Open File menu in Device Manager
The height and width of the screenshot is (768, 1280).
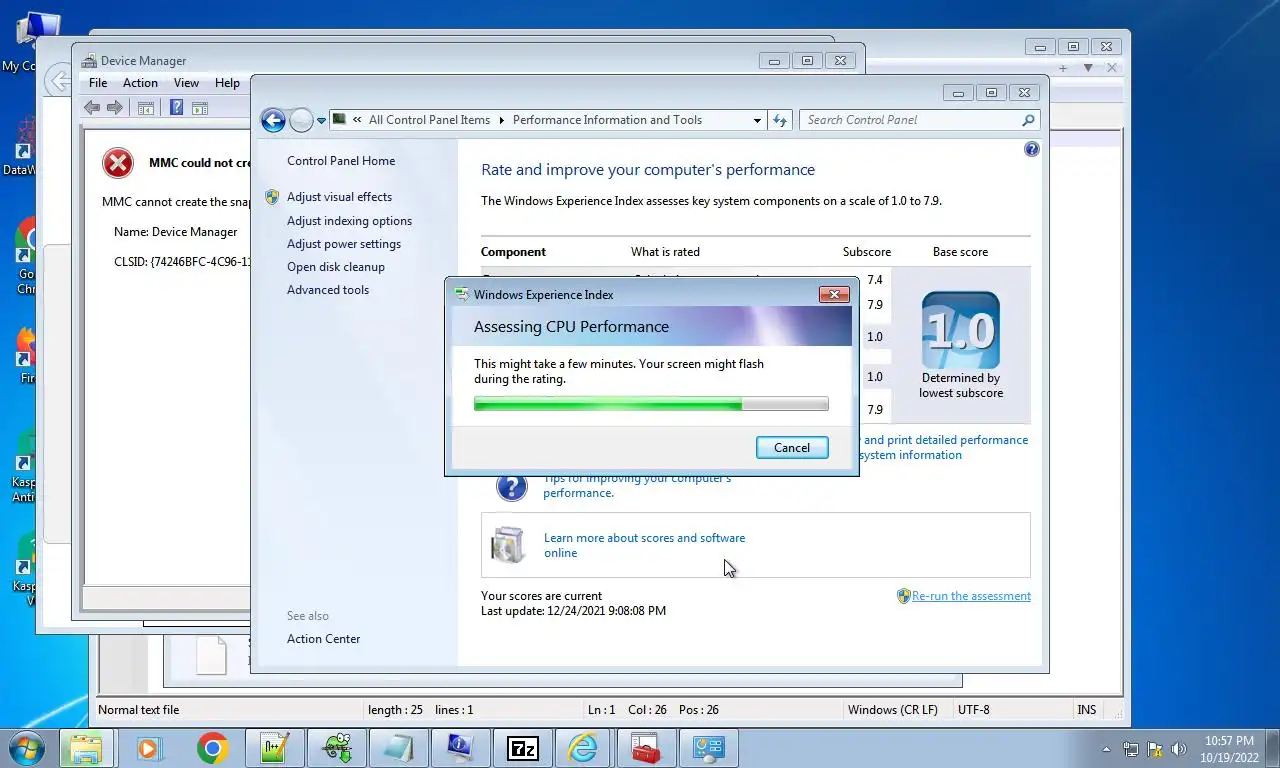pos(98,83)
